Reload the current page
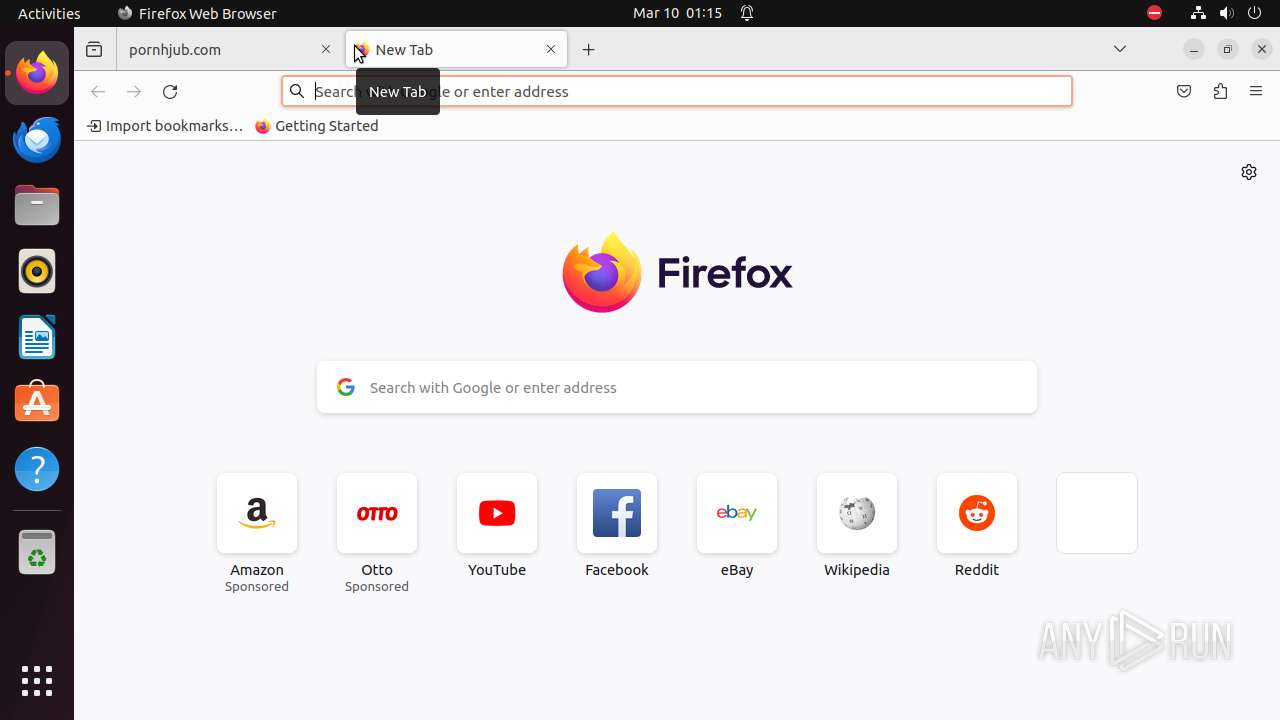Viewport: 1280px width, 720px height. (x=170, y=92)
